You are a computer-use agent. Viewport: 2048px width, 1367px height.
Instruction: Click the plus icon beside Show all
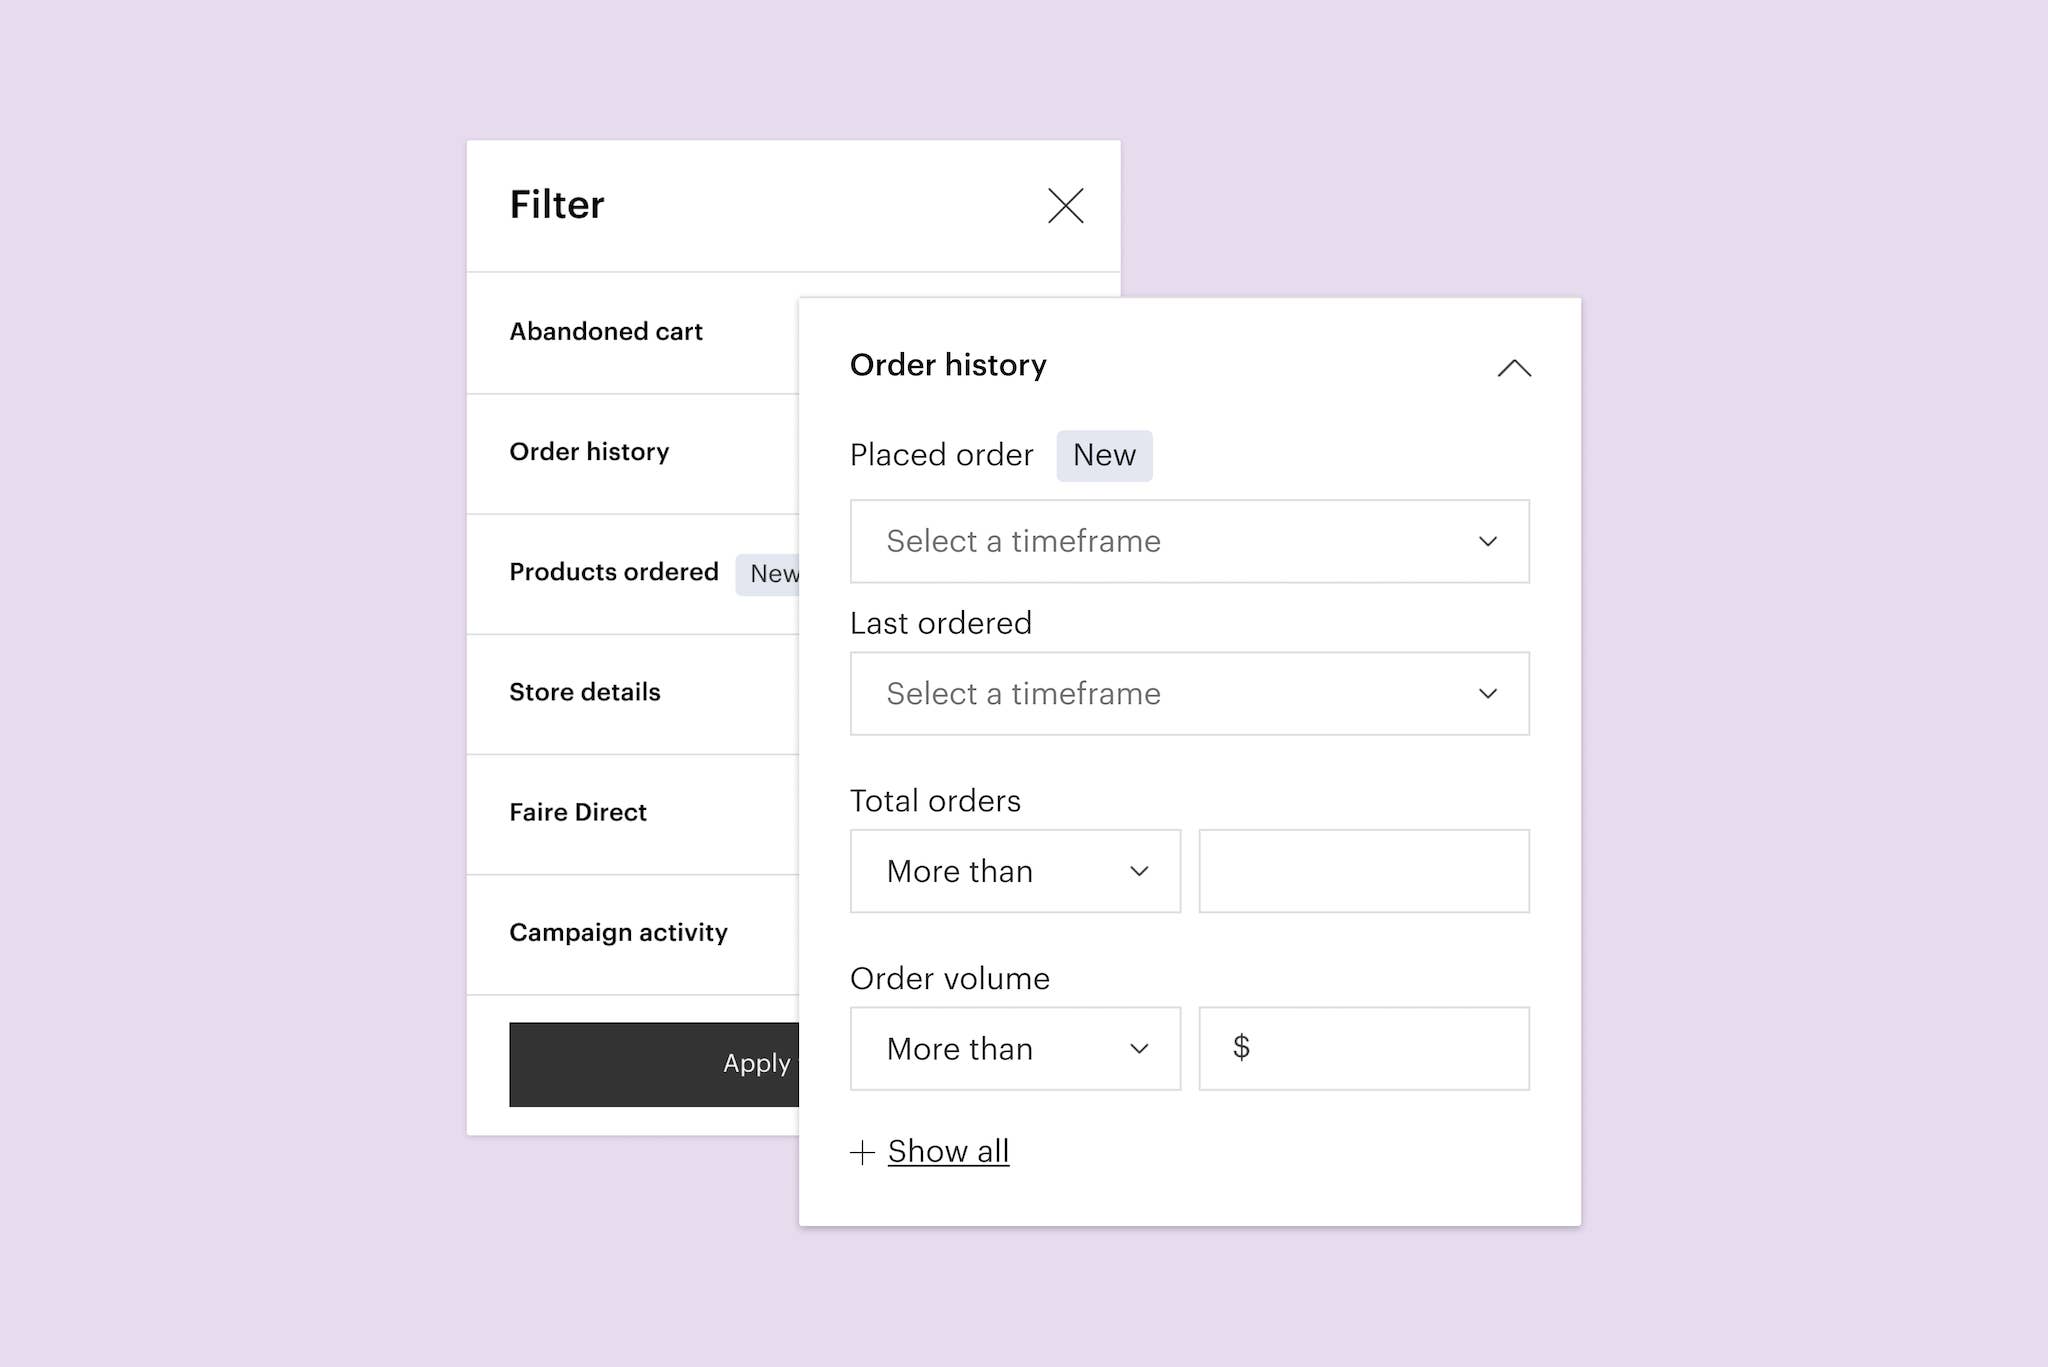862,1153
